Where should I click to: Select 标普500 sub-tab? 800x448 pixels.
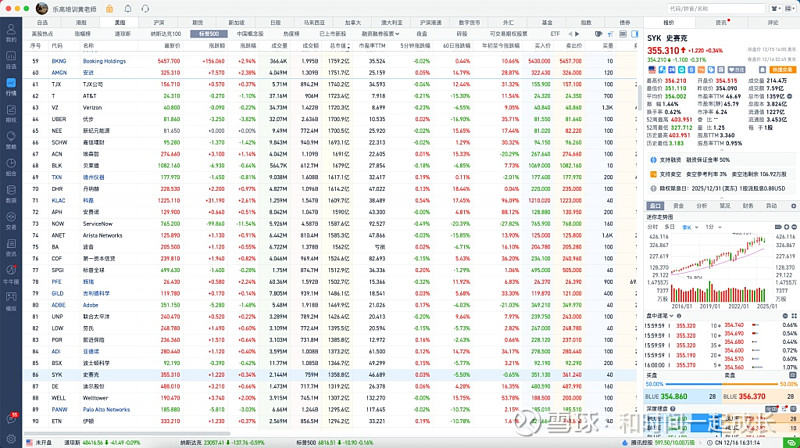[209, 34]
